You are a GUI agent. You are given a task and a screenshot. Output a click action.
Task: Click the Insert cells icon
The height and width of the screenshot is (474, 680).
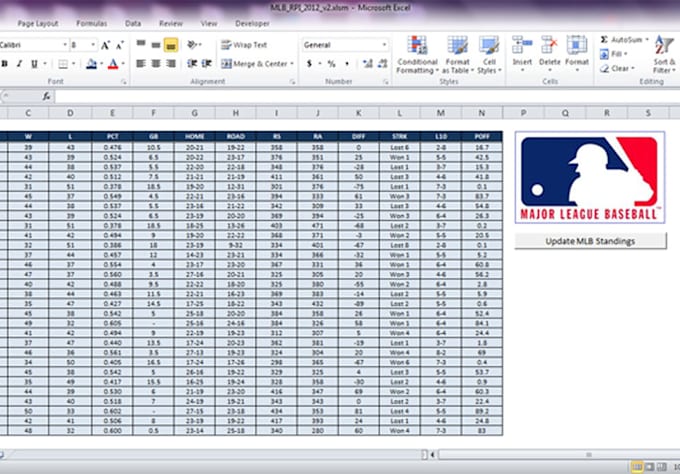pos(522,45)
